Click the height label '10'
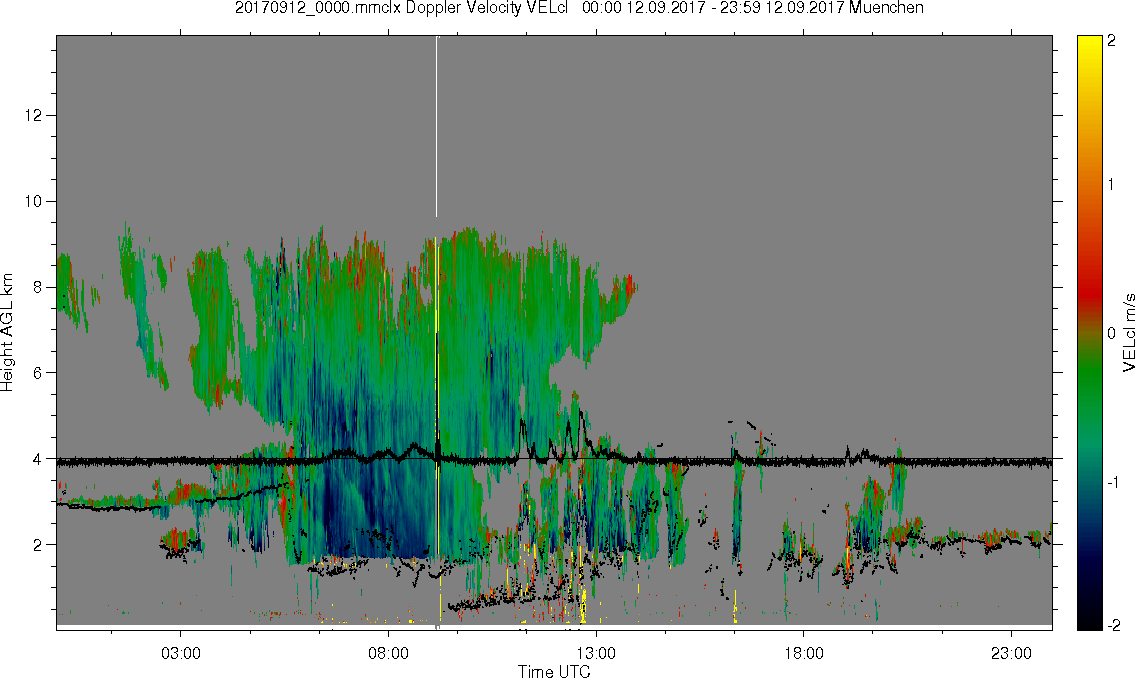This screenshot has width=1135, height=678. point(32,201)
